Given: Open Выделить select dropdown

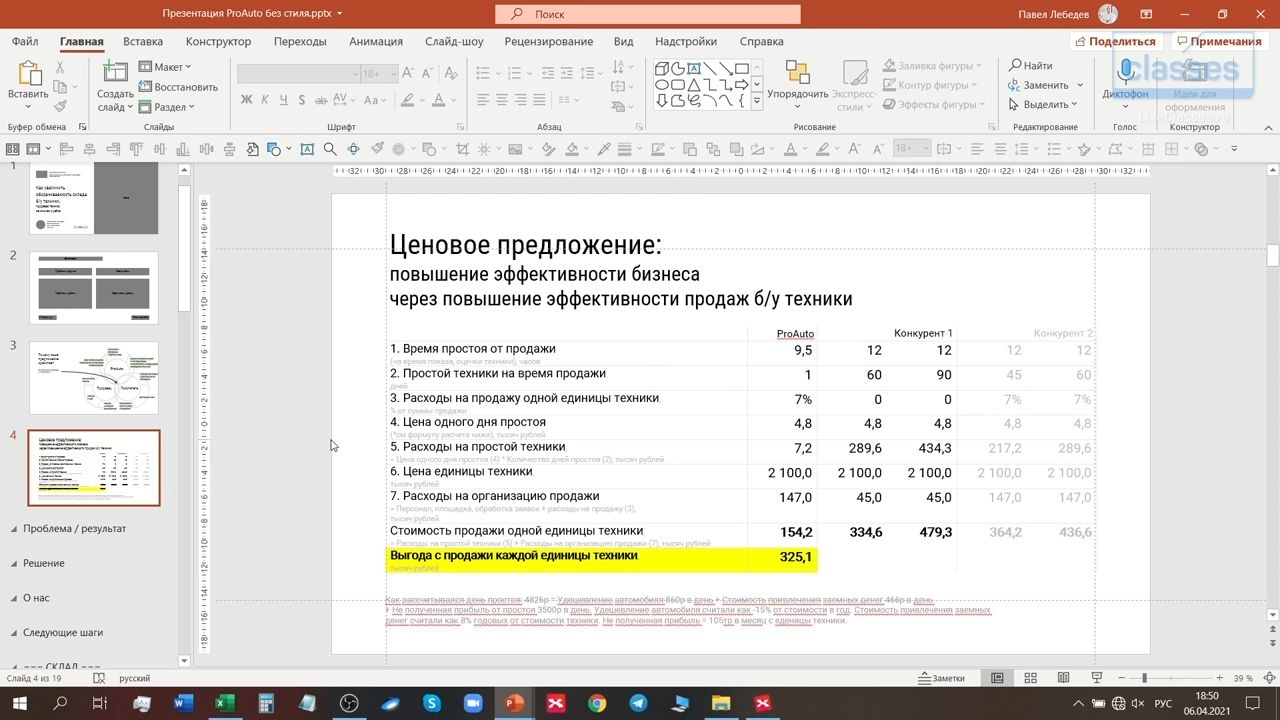Looking at the screenshot, I should pyautogui.click(x=1042, y=105).
